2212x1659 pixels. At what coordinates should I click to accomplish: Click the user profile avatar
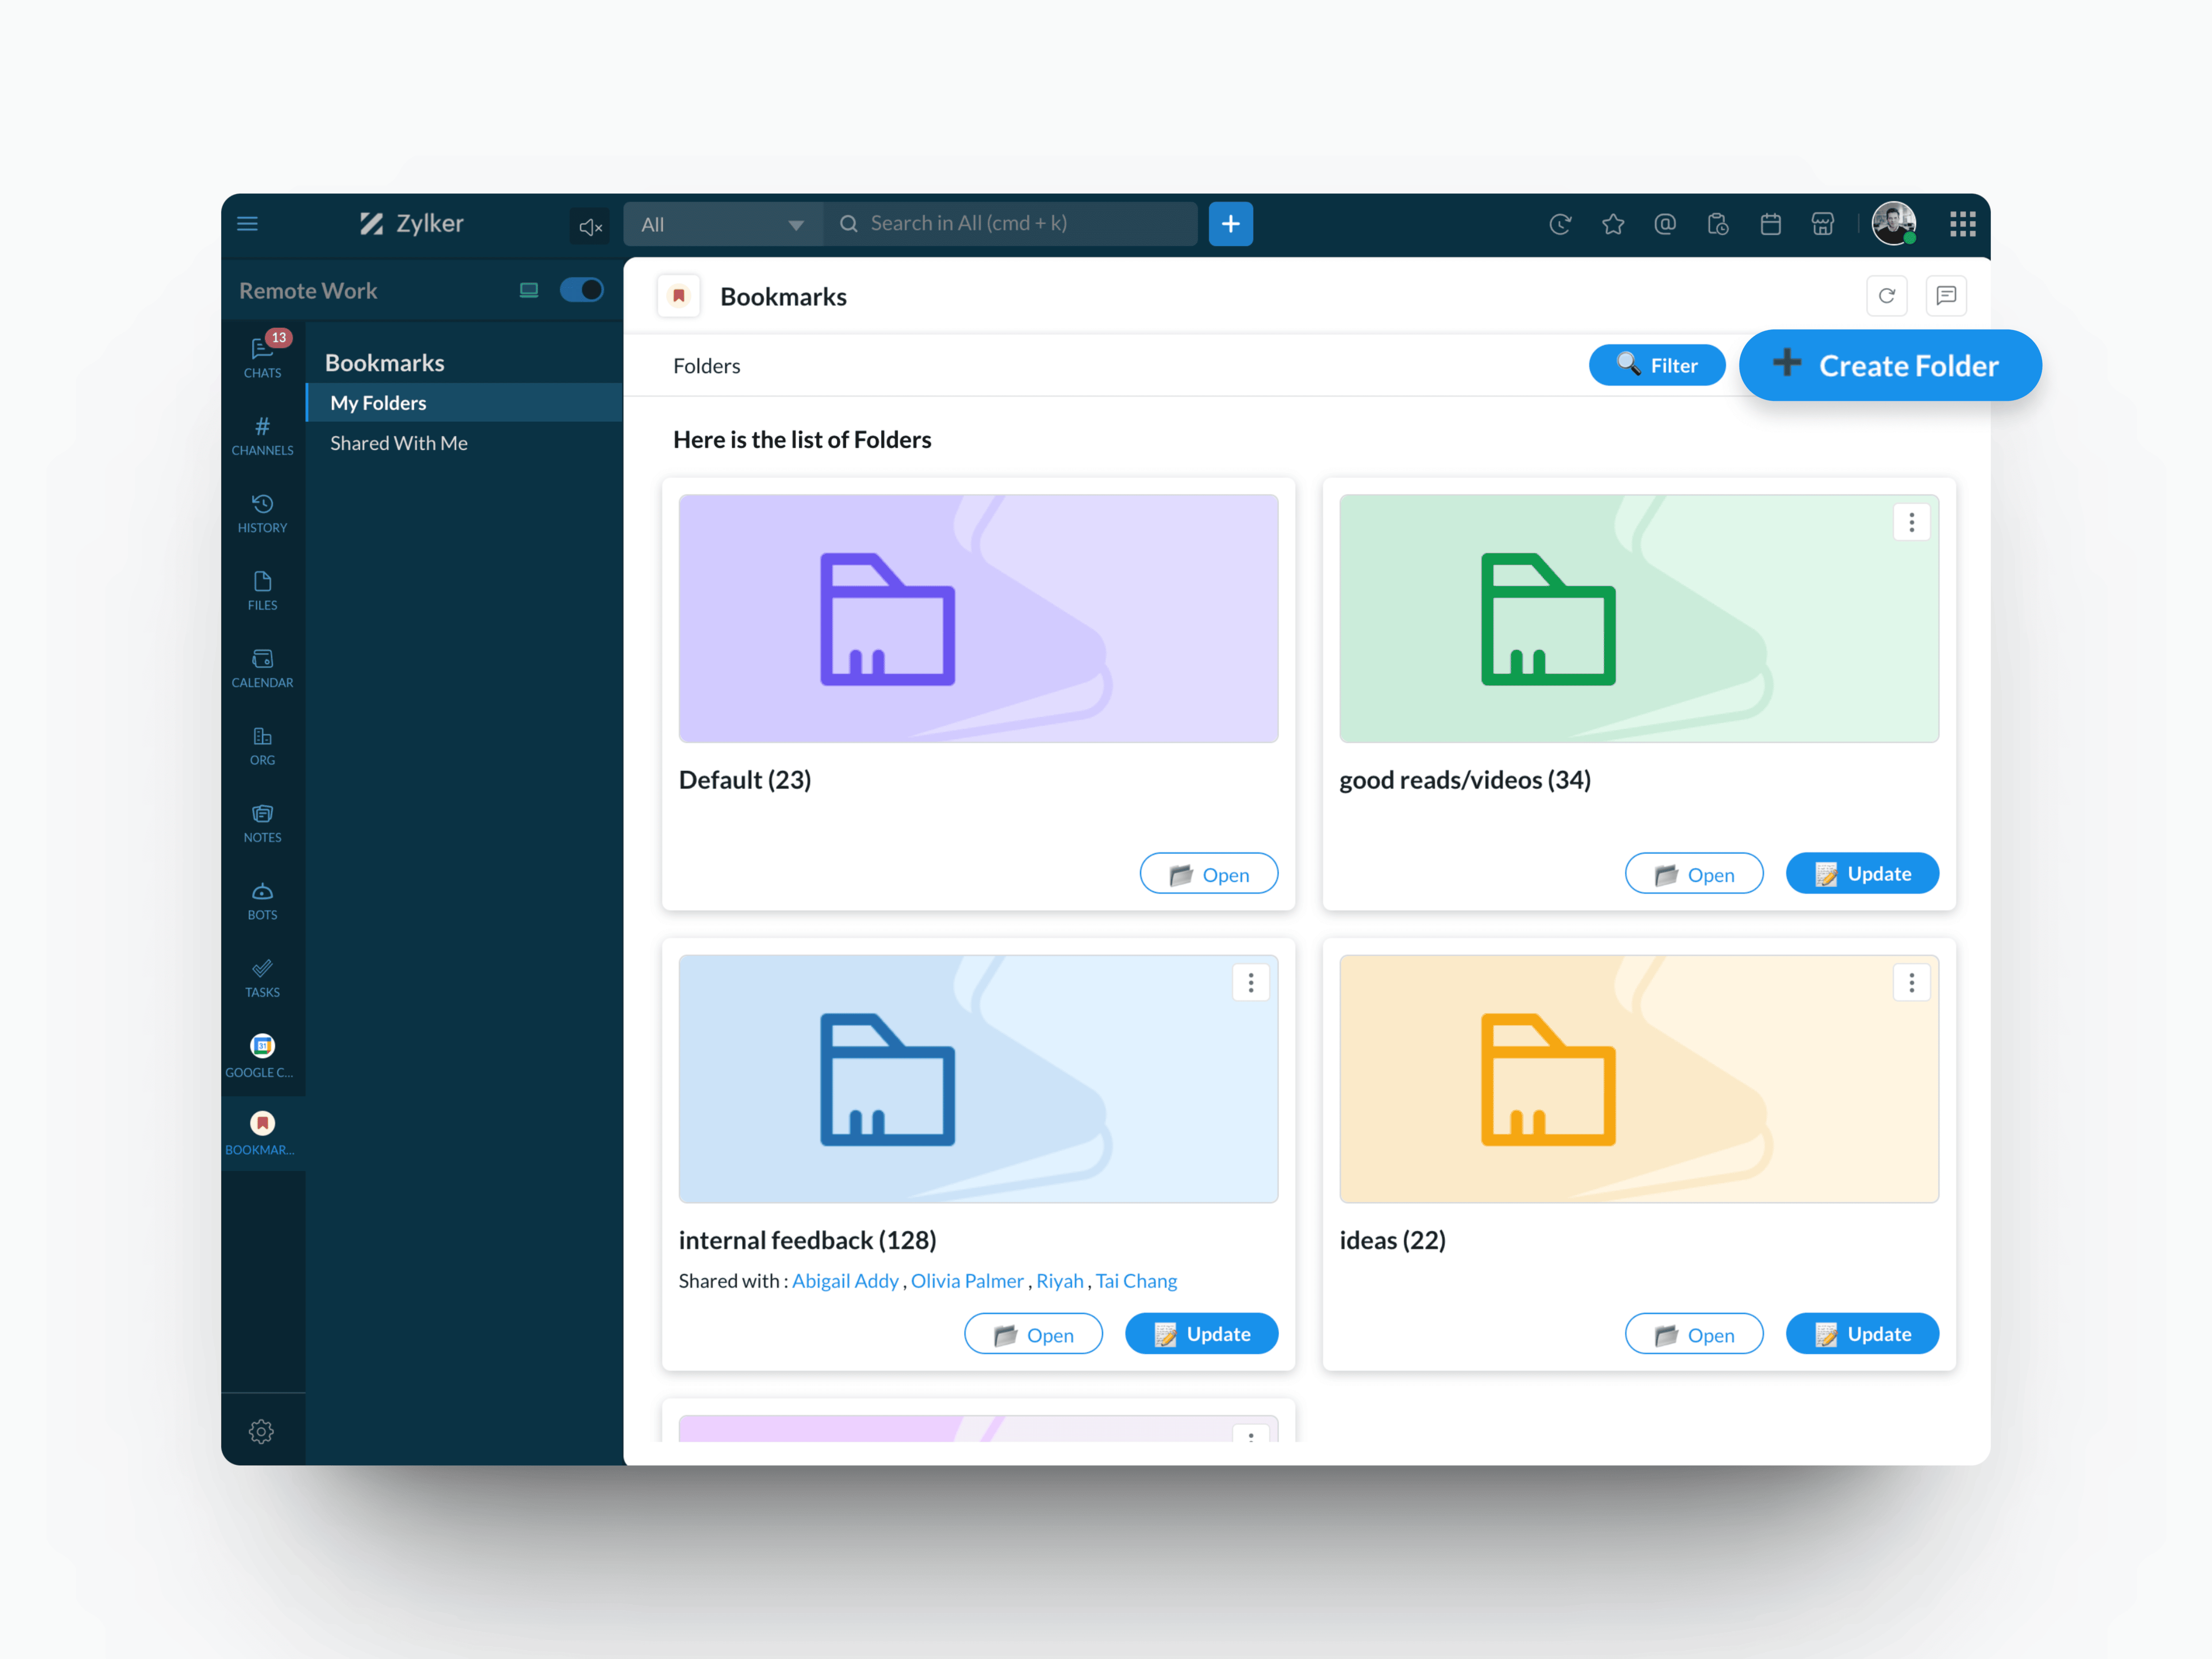tap(1894, 223)
